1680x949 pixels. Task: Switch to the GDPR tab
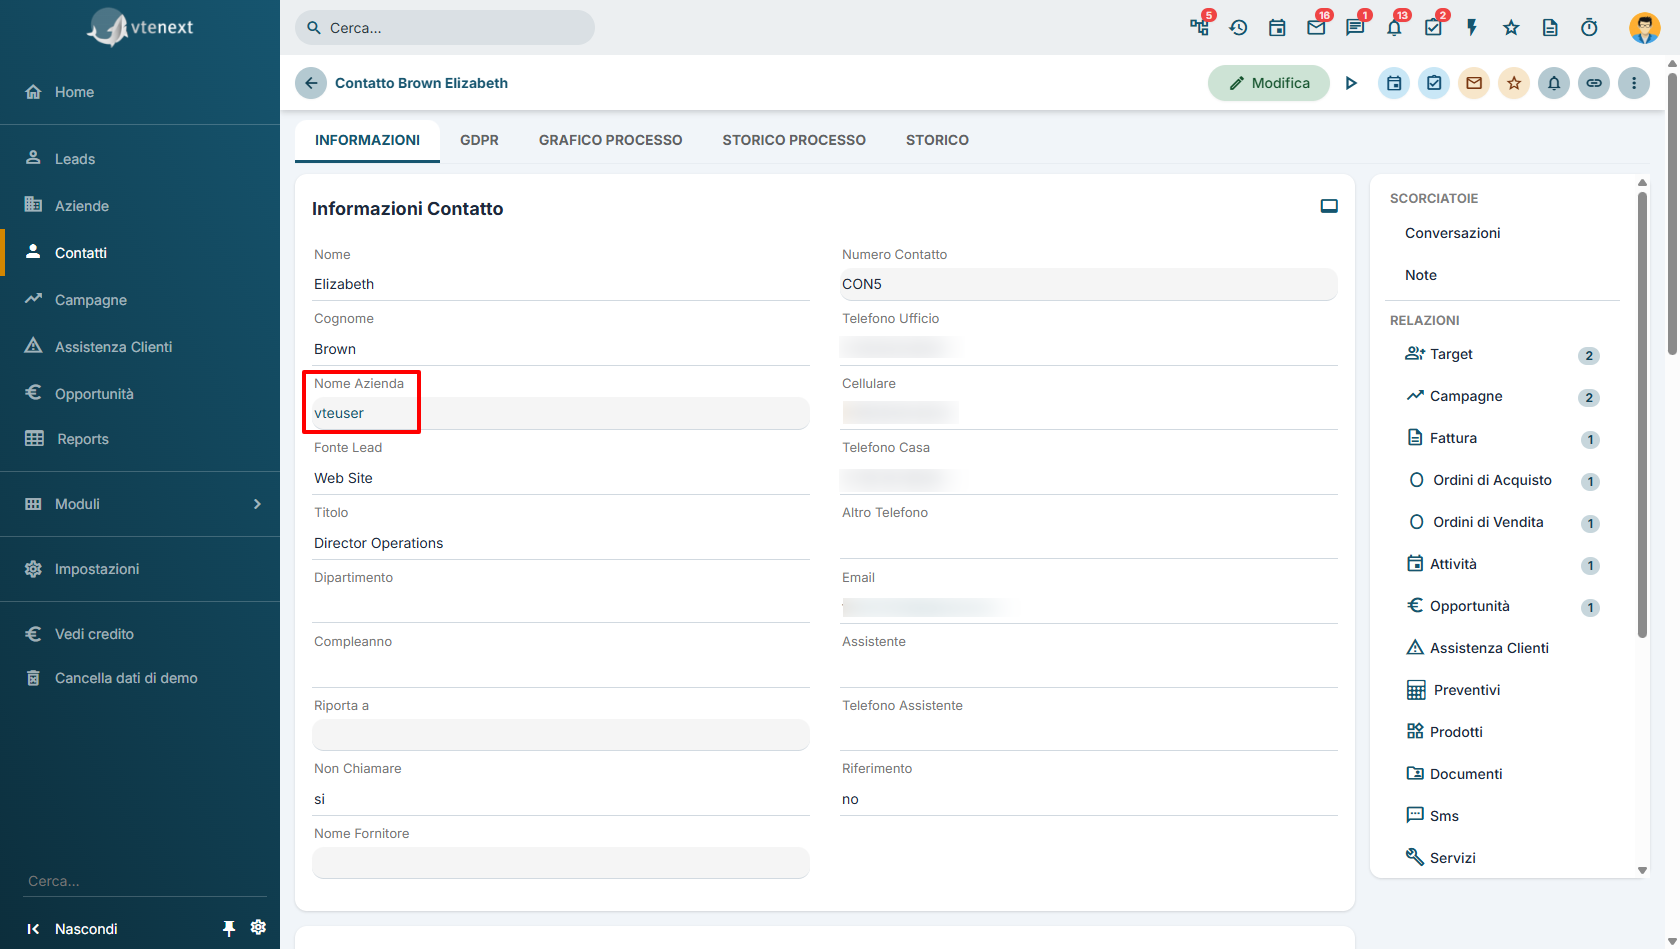click(479, 140)
